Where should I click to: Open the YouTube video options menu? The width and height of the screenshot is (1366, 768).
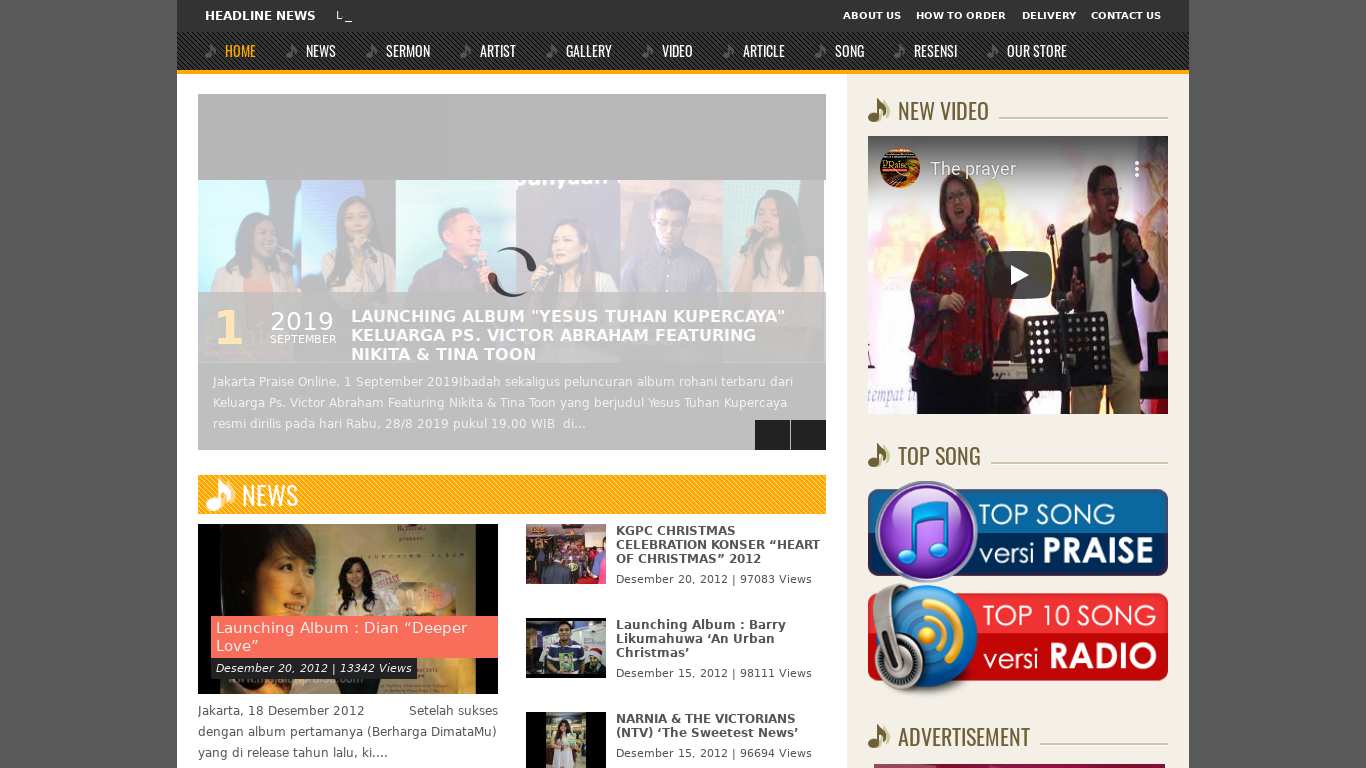1136,169
